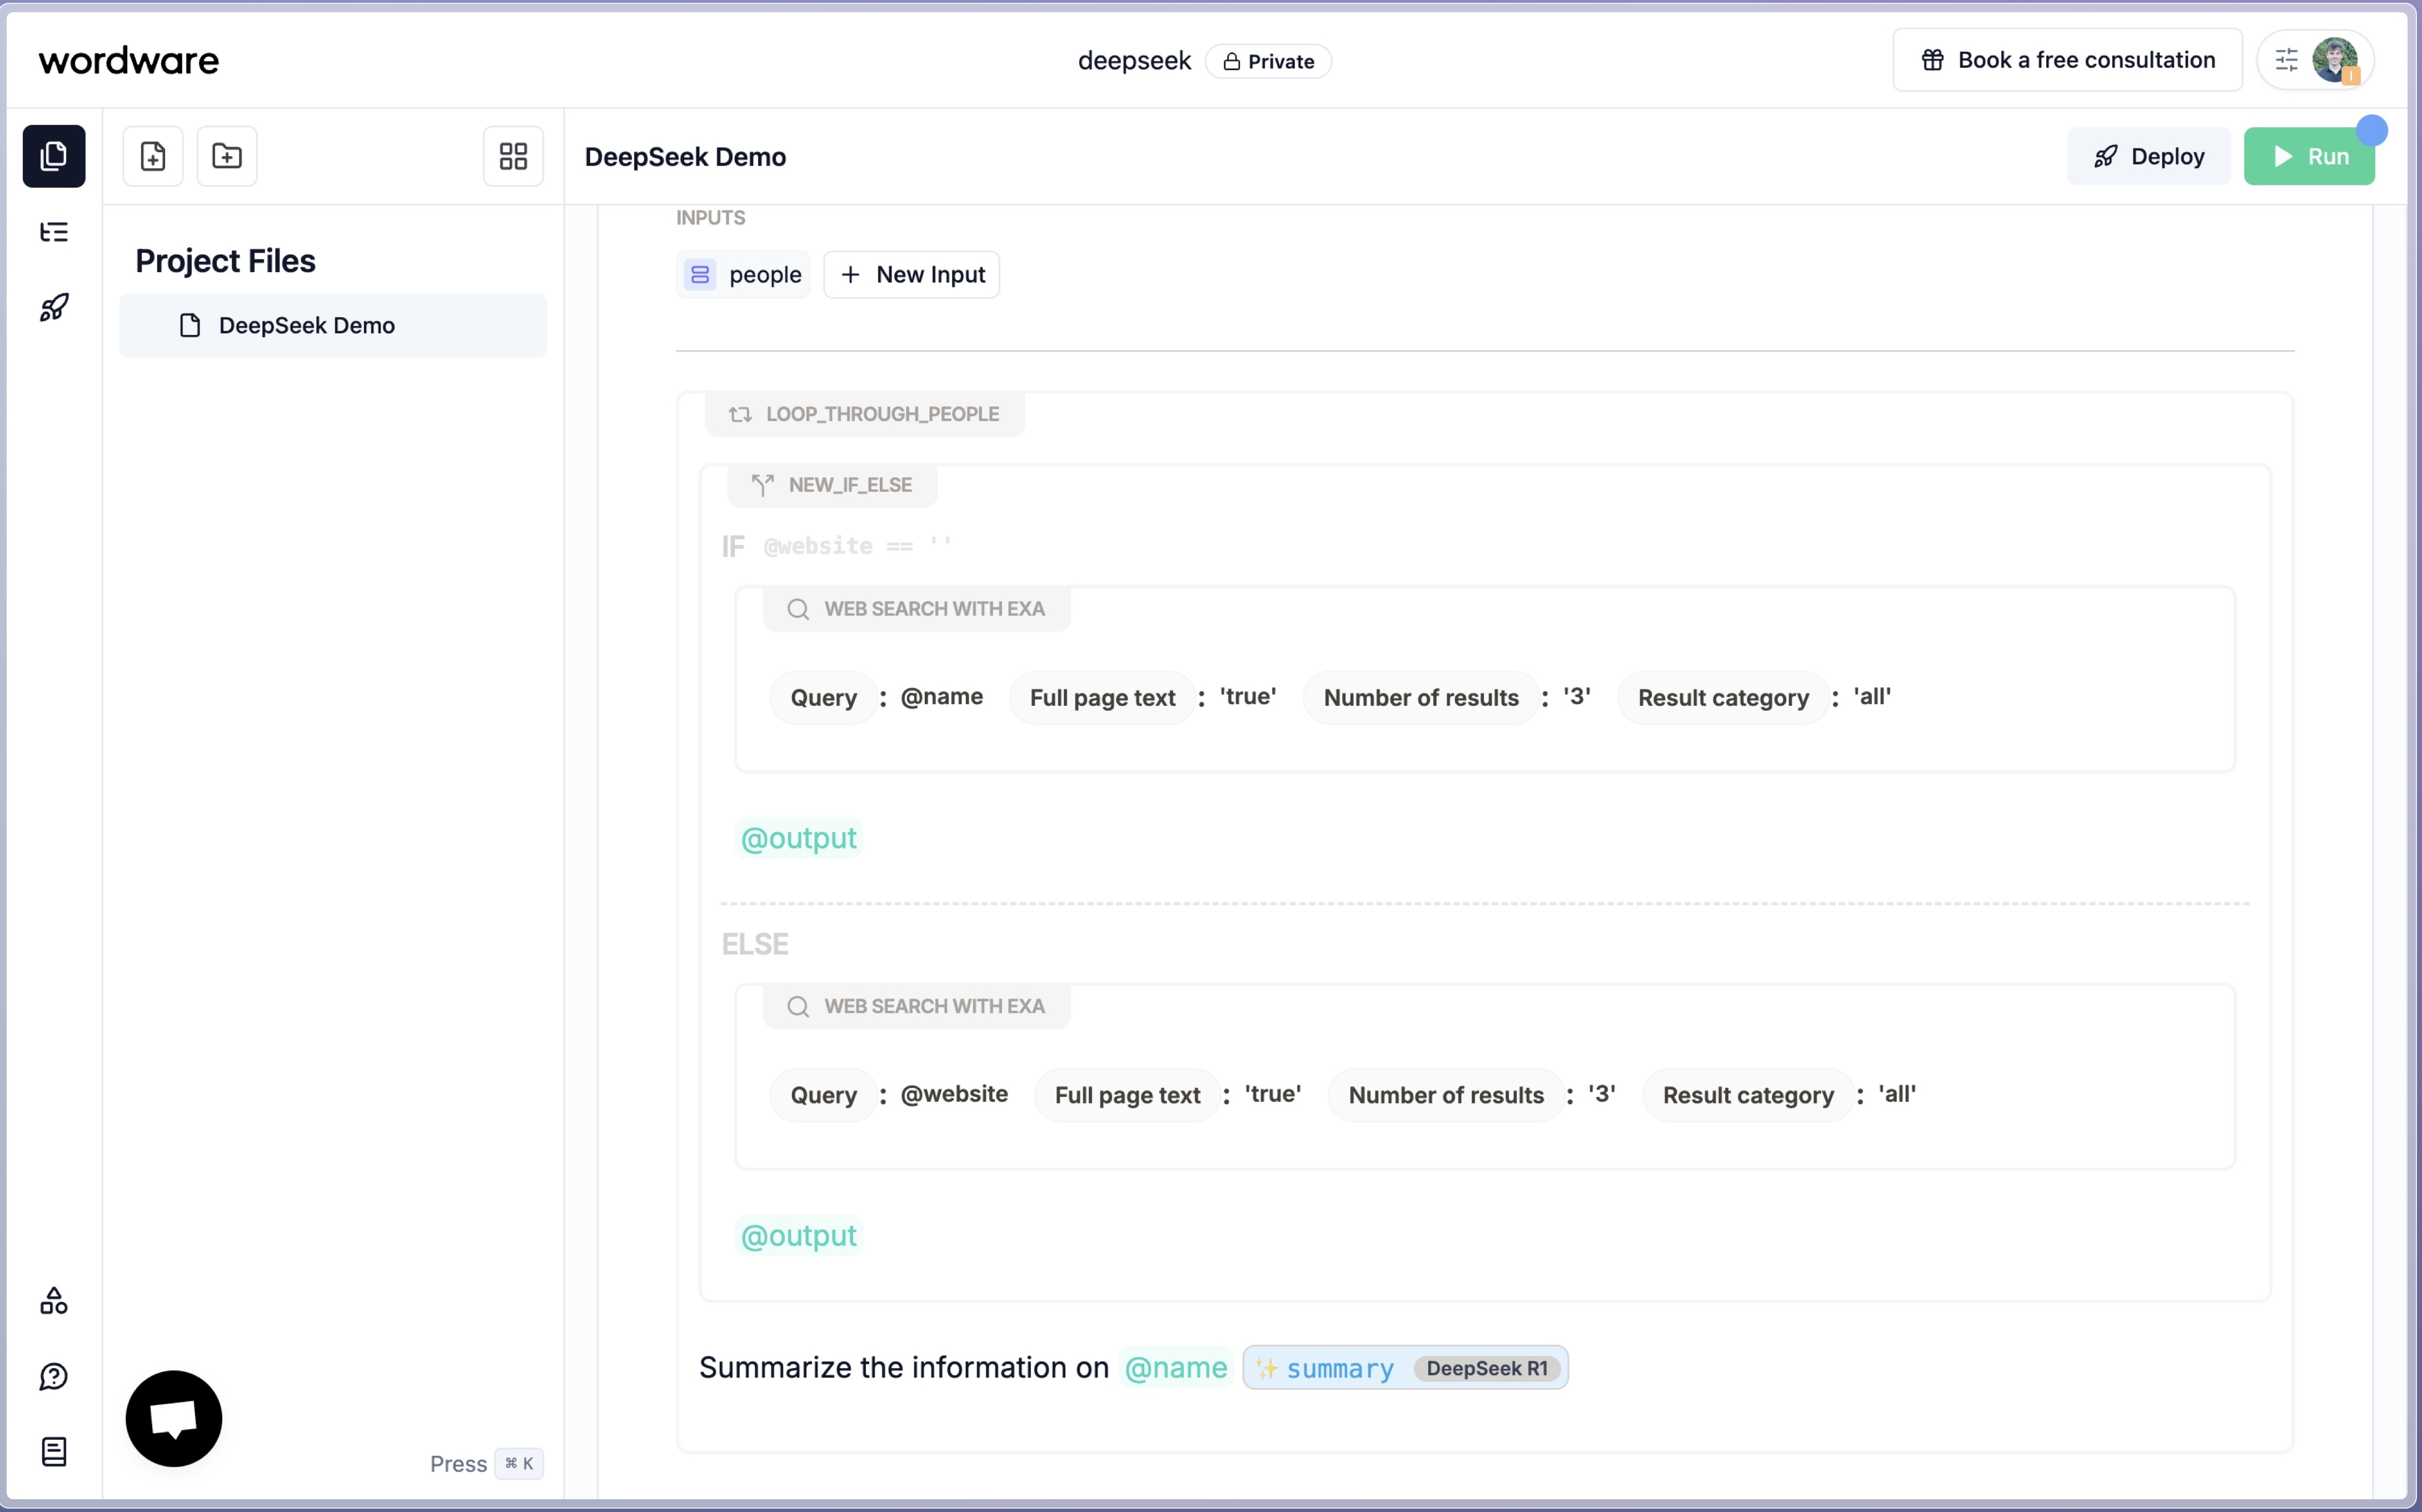Screen dimensions: 2422x1512
Task: Open the help chat question icon
Action: (54, 1376)
